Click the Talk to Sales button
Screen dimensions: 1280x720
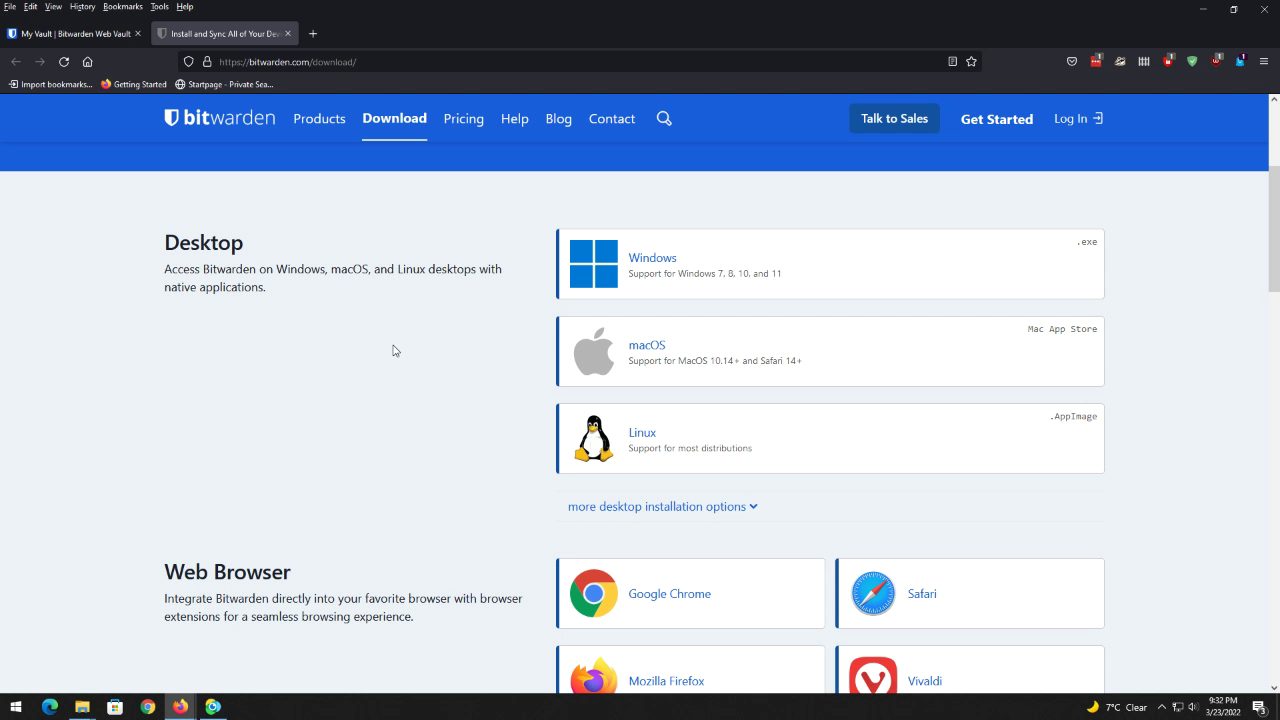(894, 119)
